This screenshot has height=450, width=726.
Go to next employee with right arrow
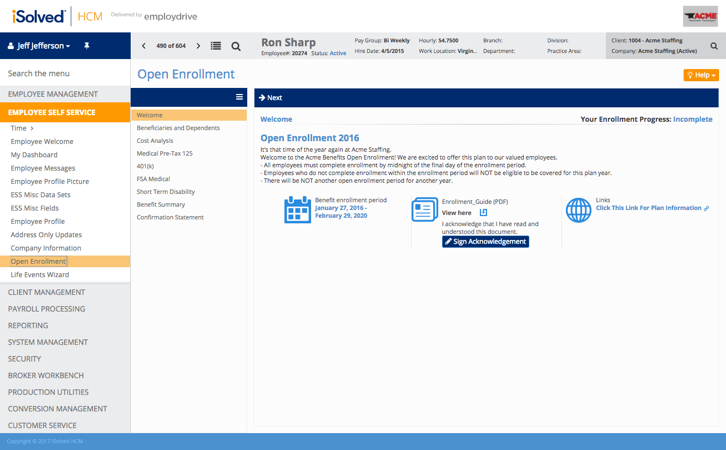[x=198, y=46]
